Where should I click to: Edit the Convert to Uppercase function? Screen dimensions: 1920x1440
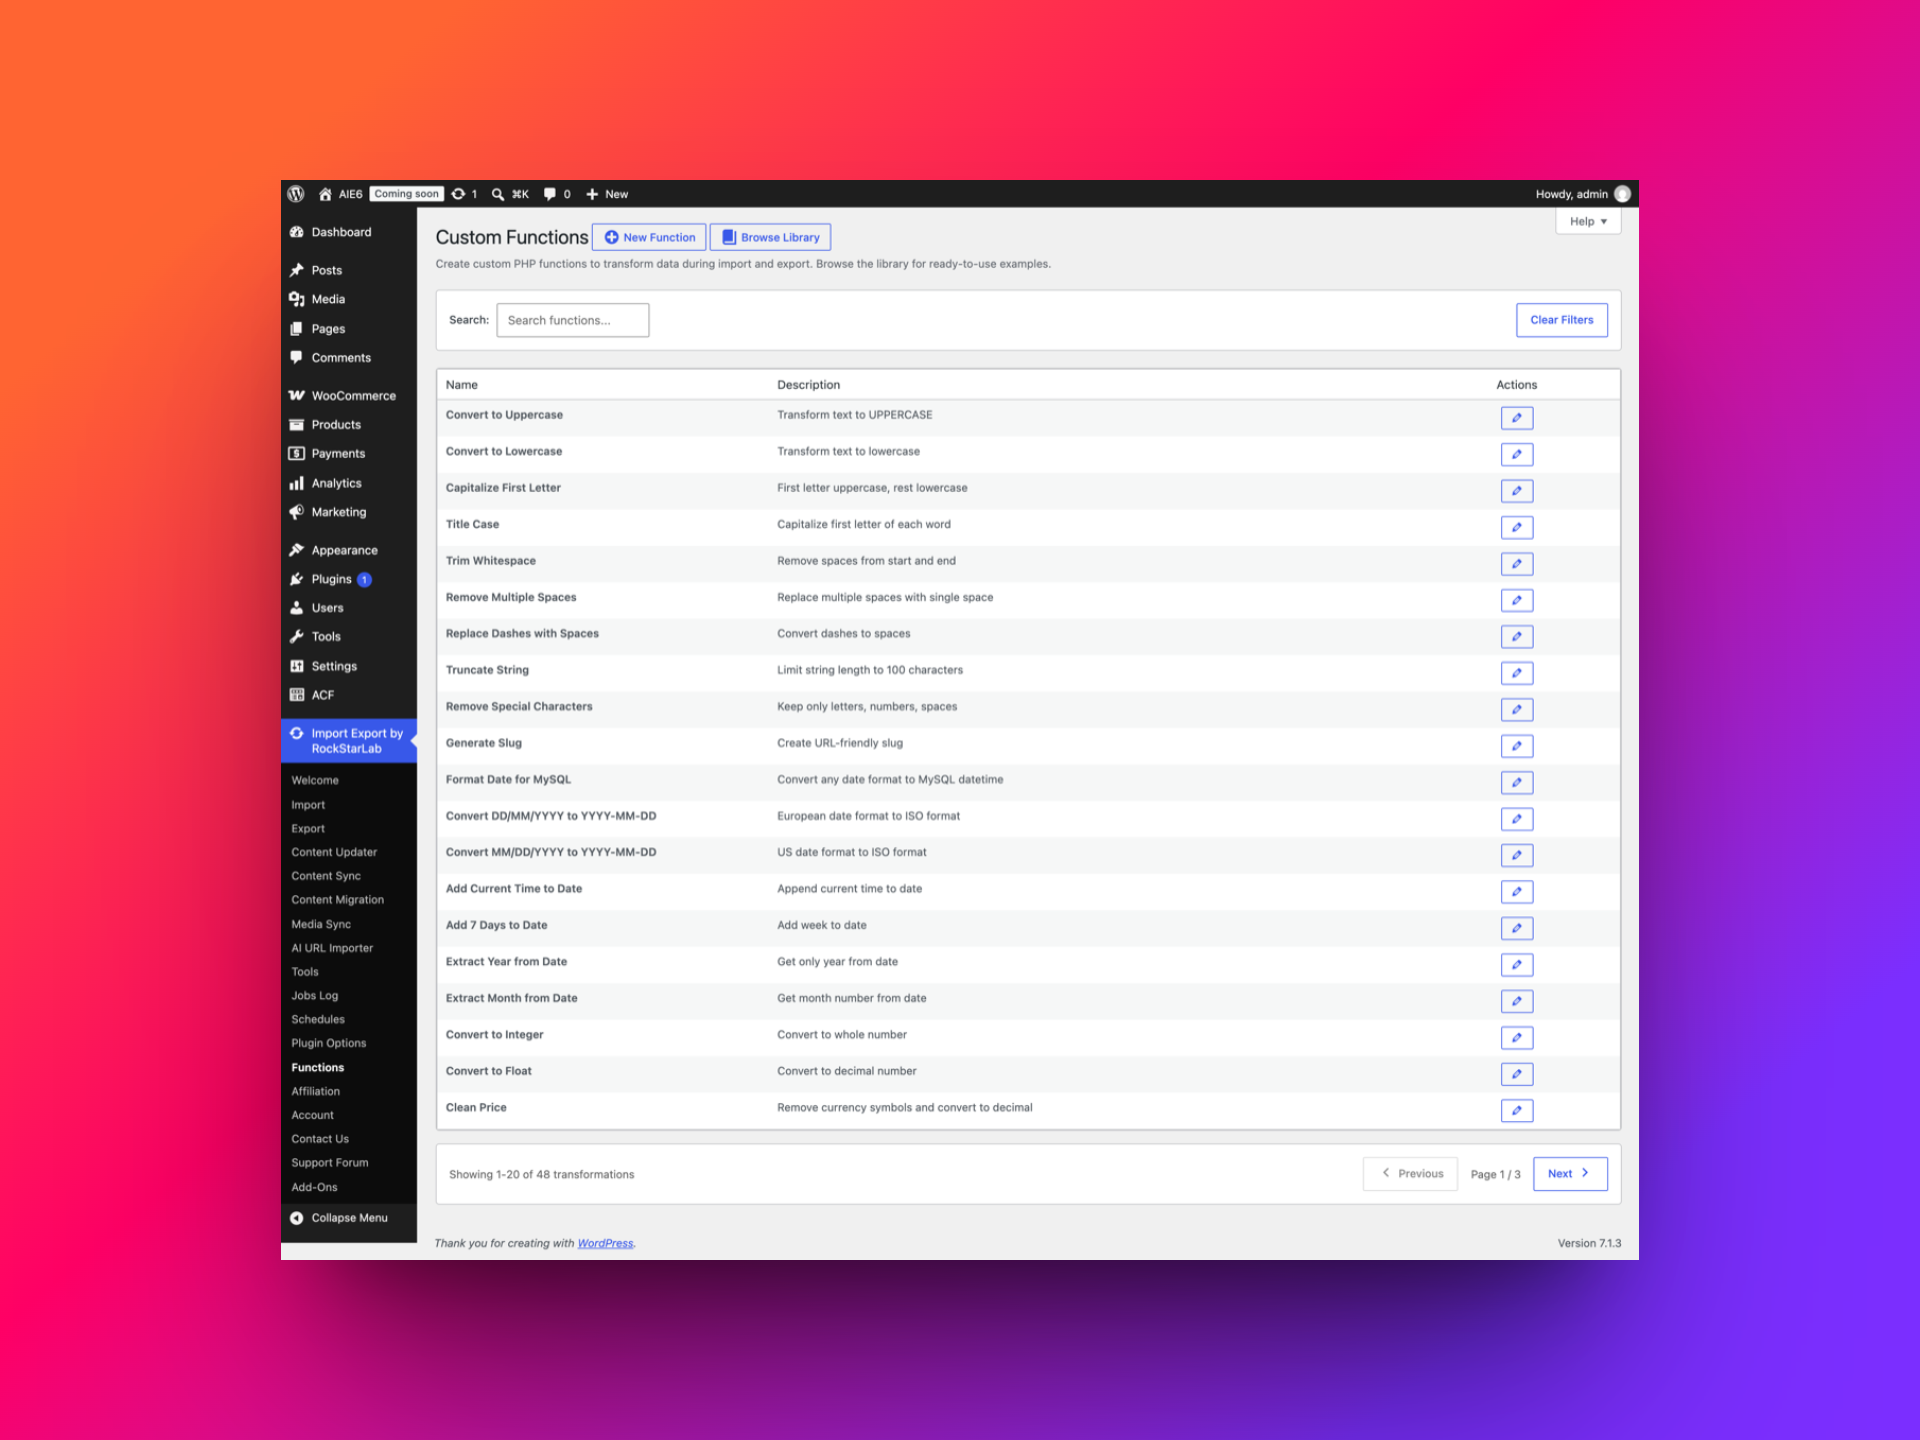coord(1516,418)
